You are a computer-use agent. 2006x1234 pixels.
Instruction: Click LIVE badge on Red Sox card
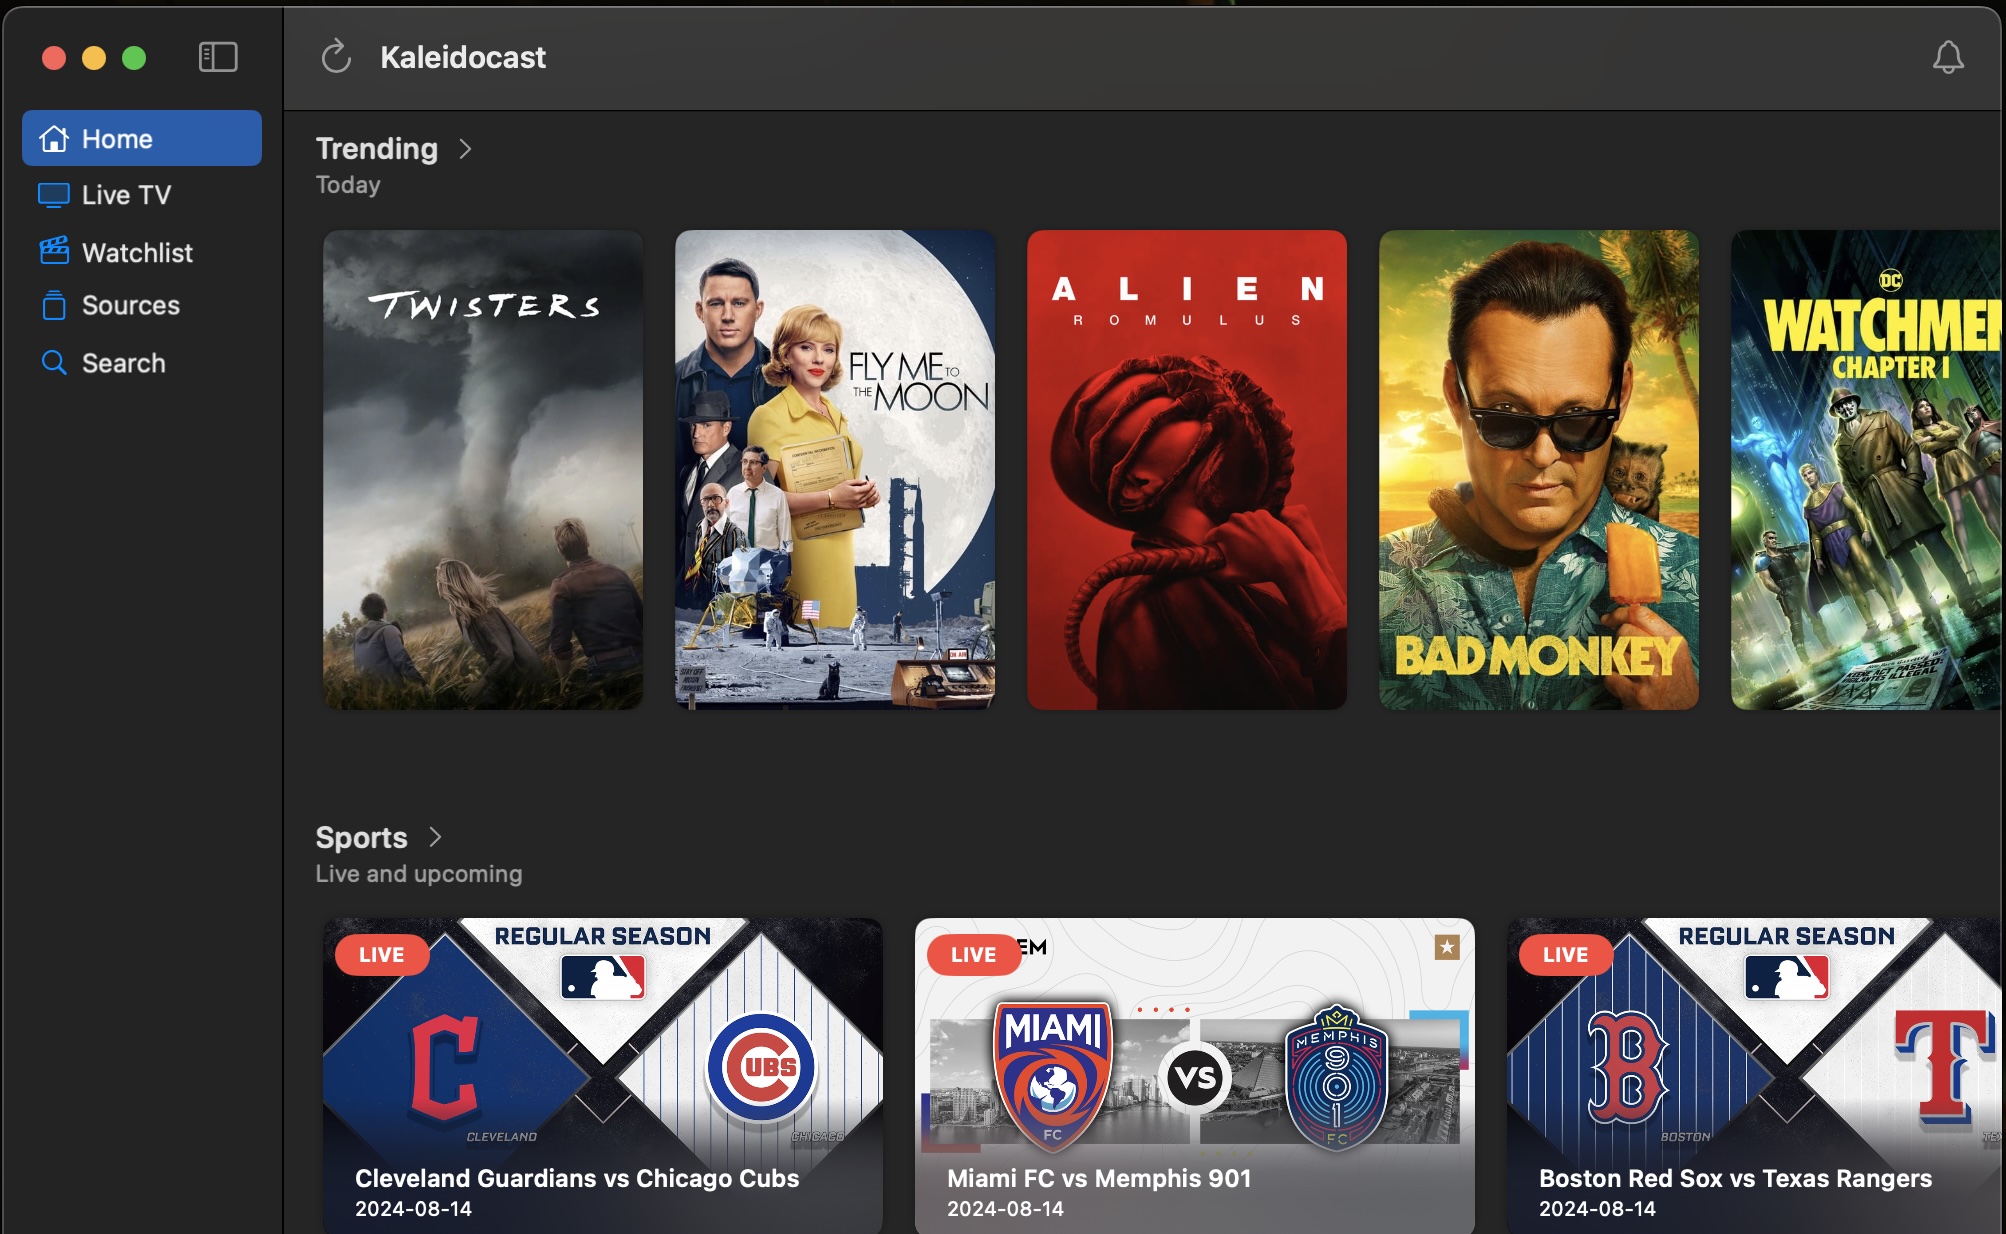point(1566,955)
